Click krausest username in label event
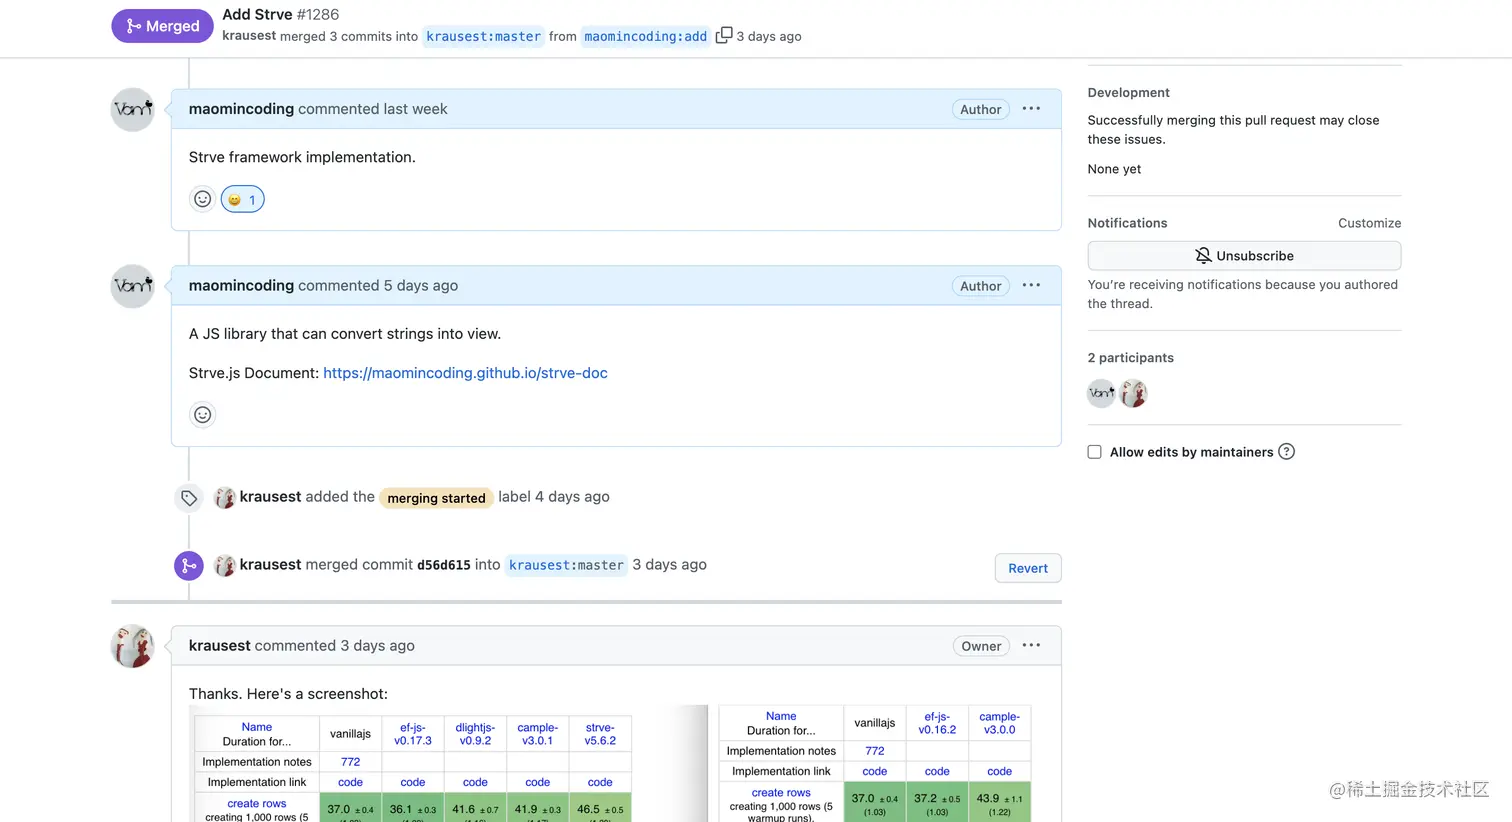The image size is (1512, 822). pos(270,497)
